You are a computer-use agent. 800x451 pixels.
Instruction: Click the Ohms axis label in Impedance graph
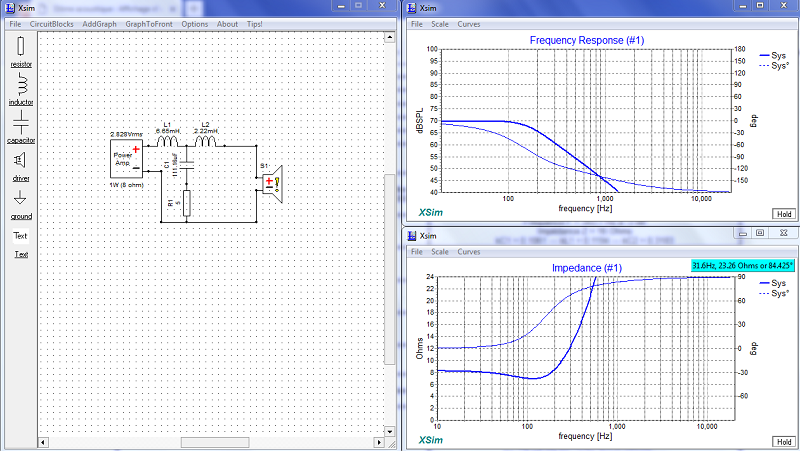click(420, 348)
